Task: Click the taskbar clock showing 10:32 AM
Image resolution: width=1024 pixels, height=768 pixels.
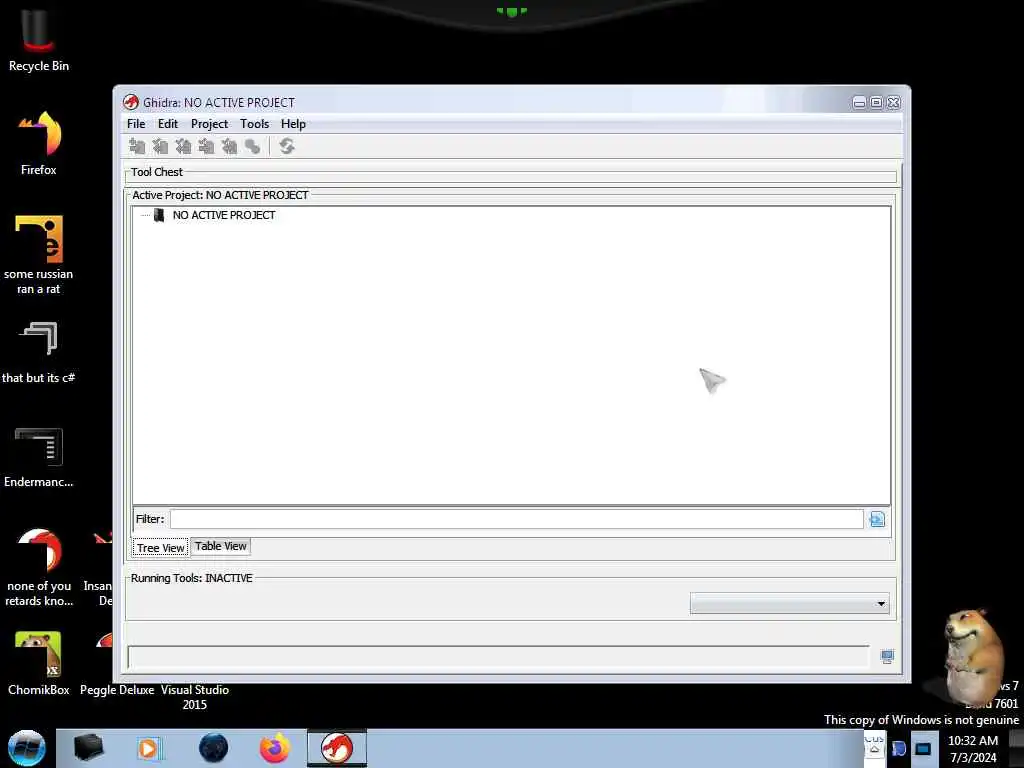Action: 972,749
